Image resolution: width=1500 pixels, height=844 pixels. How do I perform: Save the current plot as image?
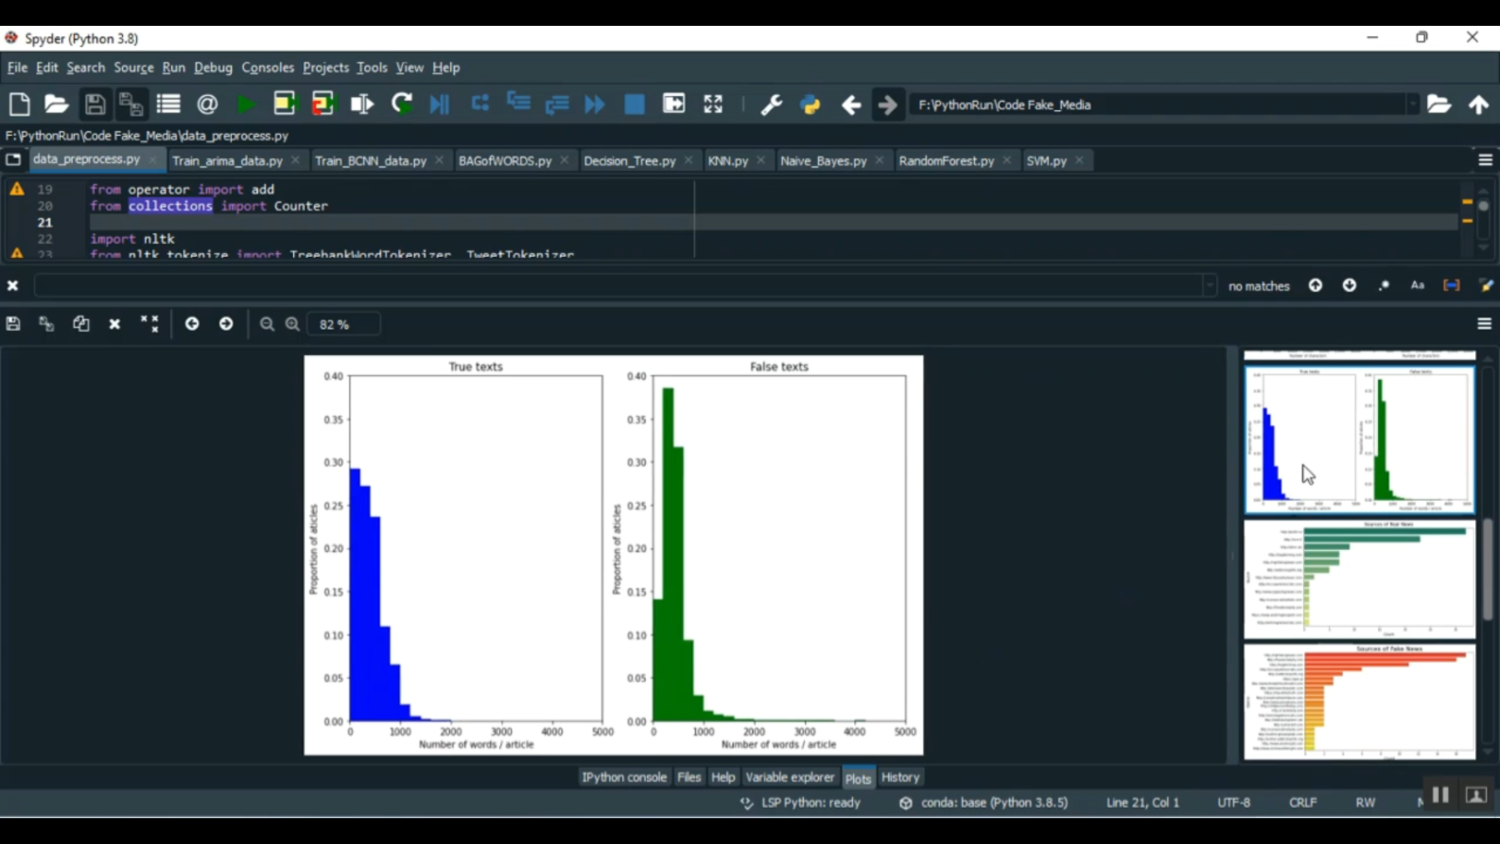point(13,324)
